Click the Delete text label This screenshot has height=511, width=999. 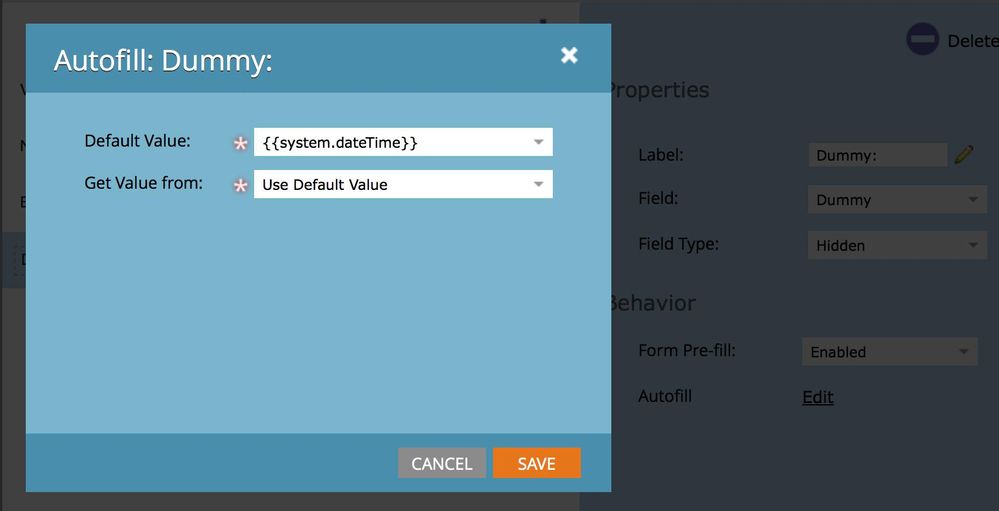[972, 41]
